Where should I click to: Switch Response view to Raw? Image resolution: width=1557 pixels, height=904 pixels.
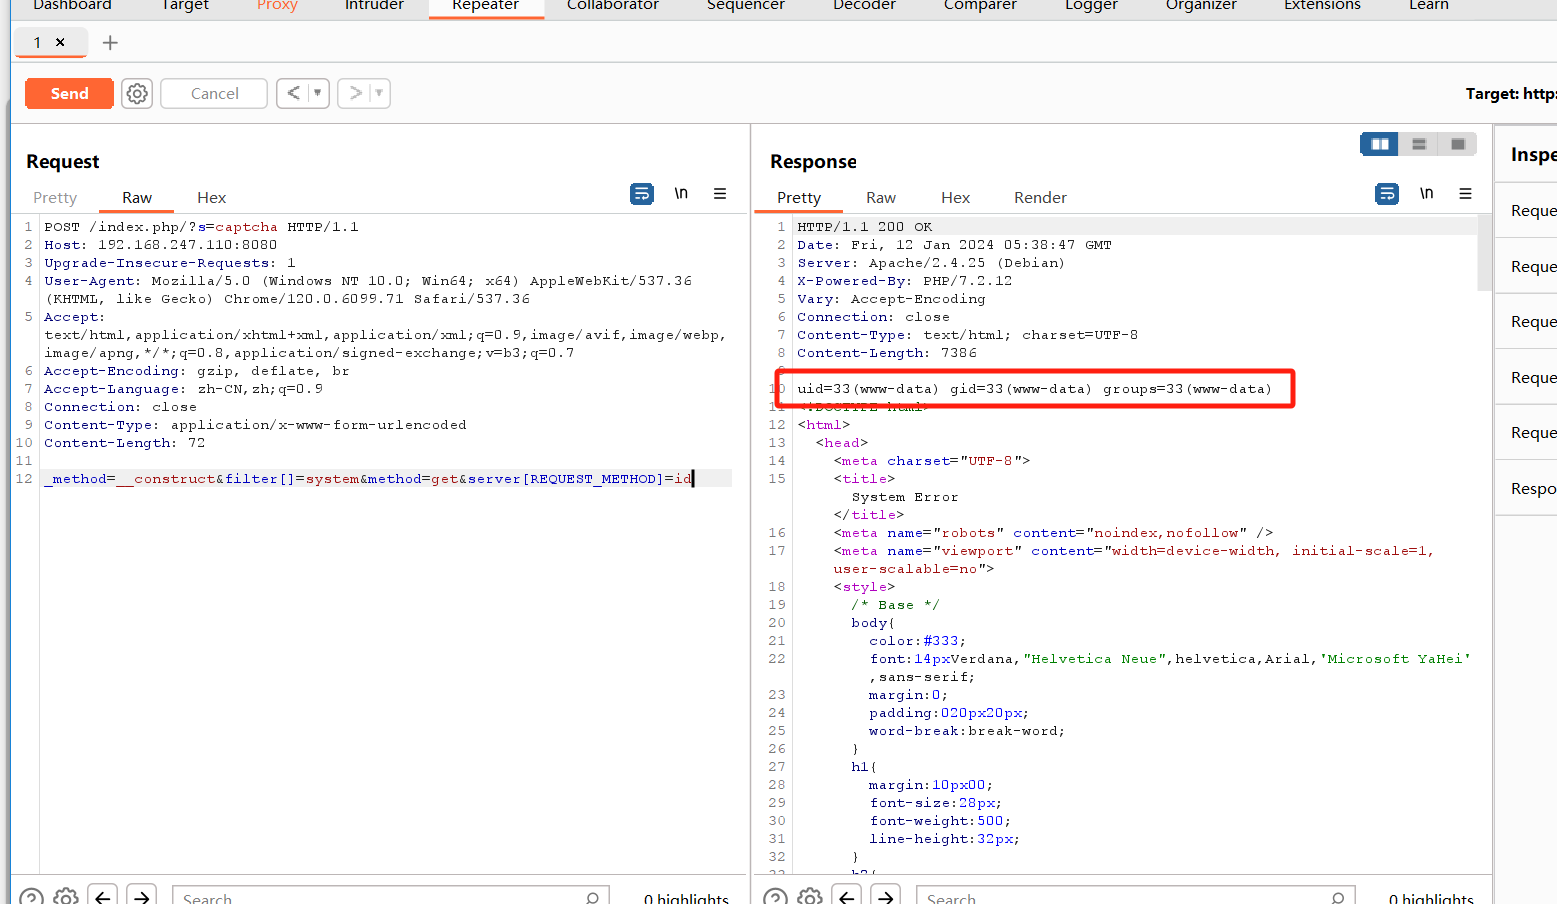click(881, 198)
